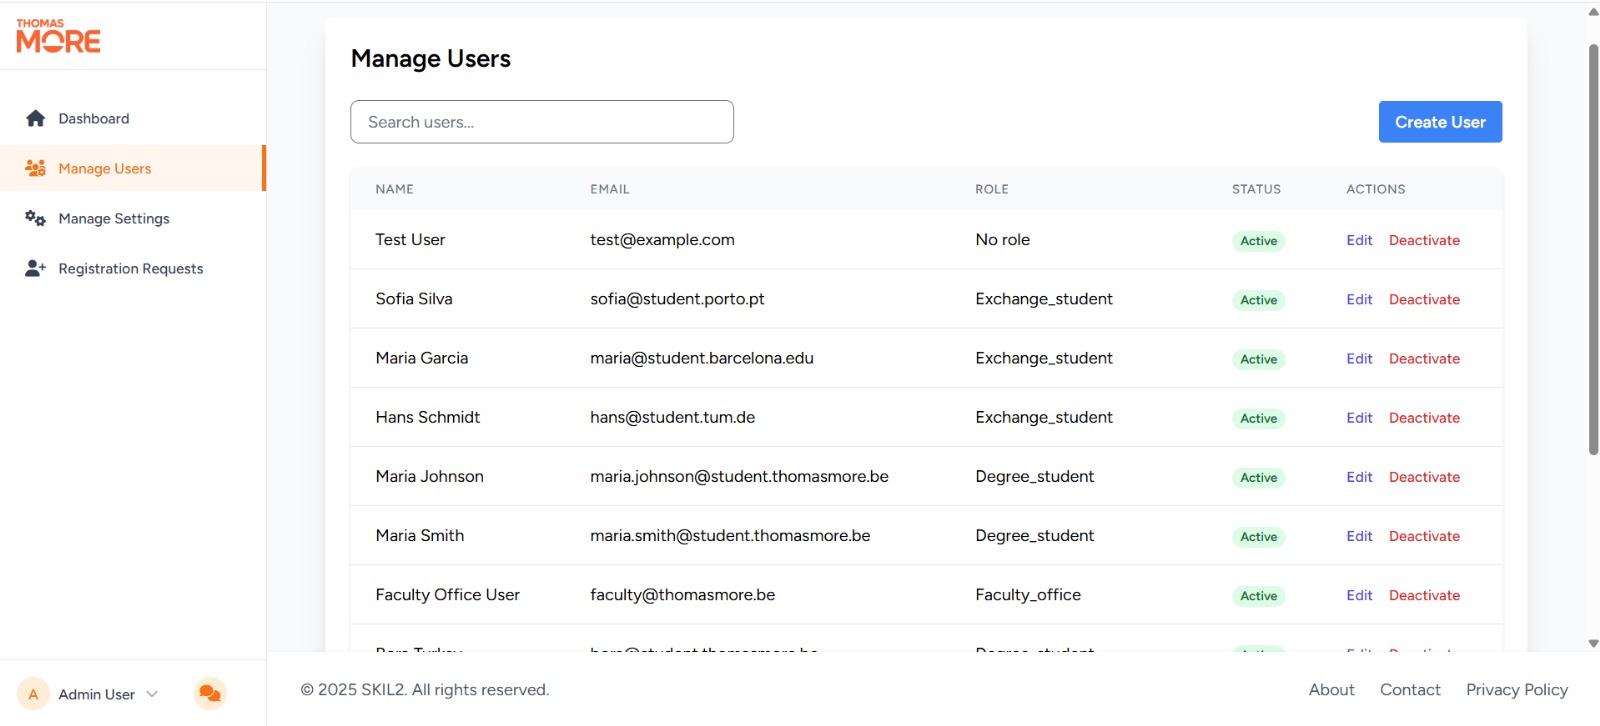Click the STATUS column header
The width and height of the screenshot is (1600, 726).
click(1256, 189)
